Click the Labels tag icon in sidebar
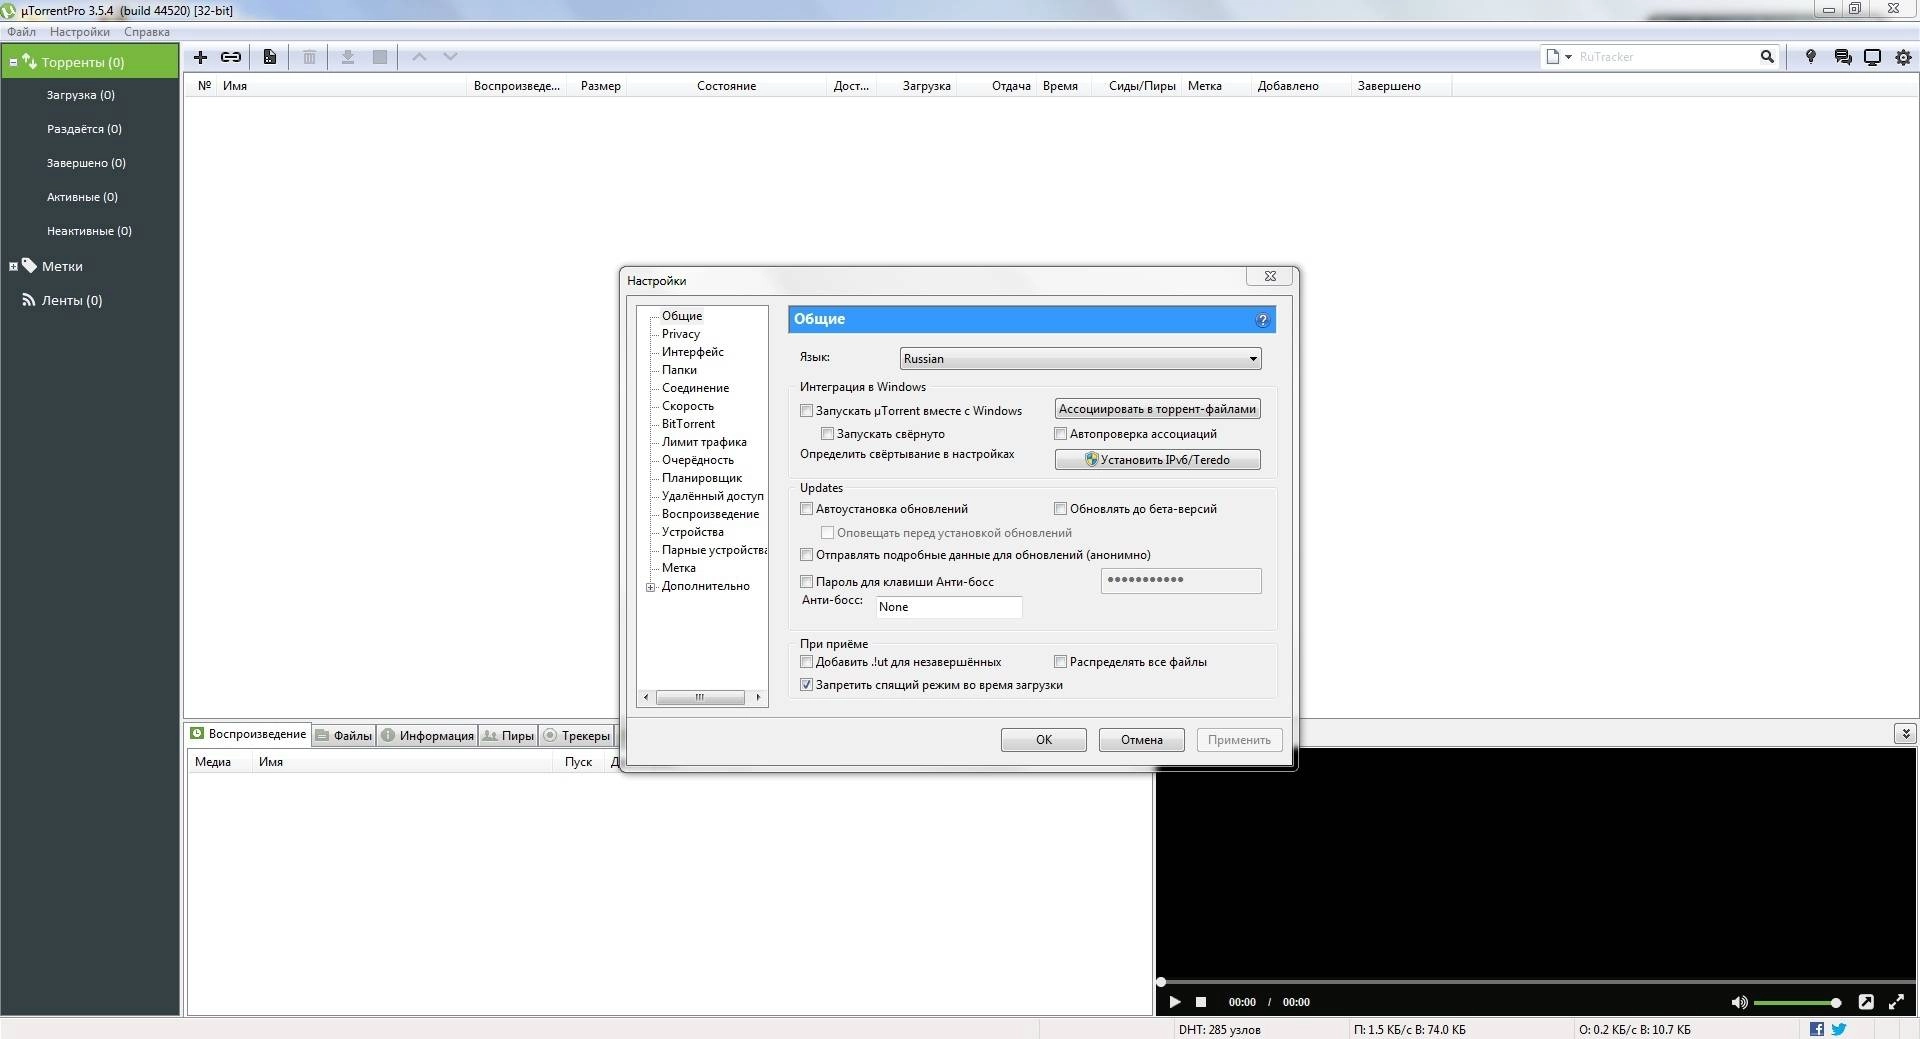This screenshot has height=1039, width=1920. (29, 266)
